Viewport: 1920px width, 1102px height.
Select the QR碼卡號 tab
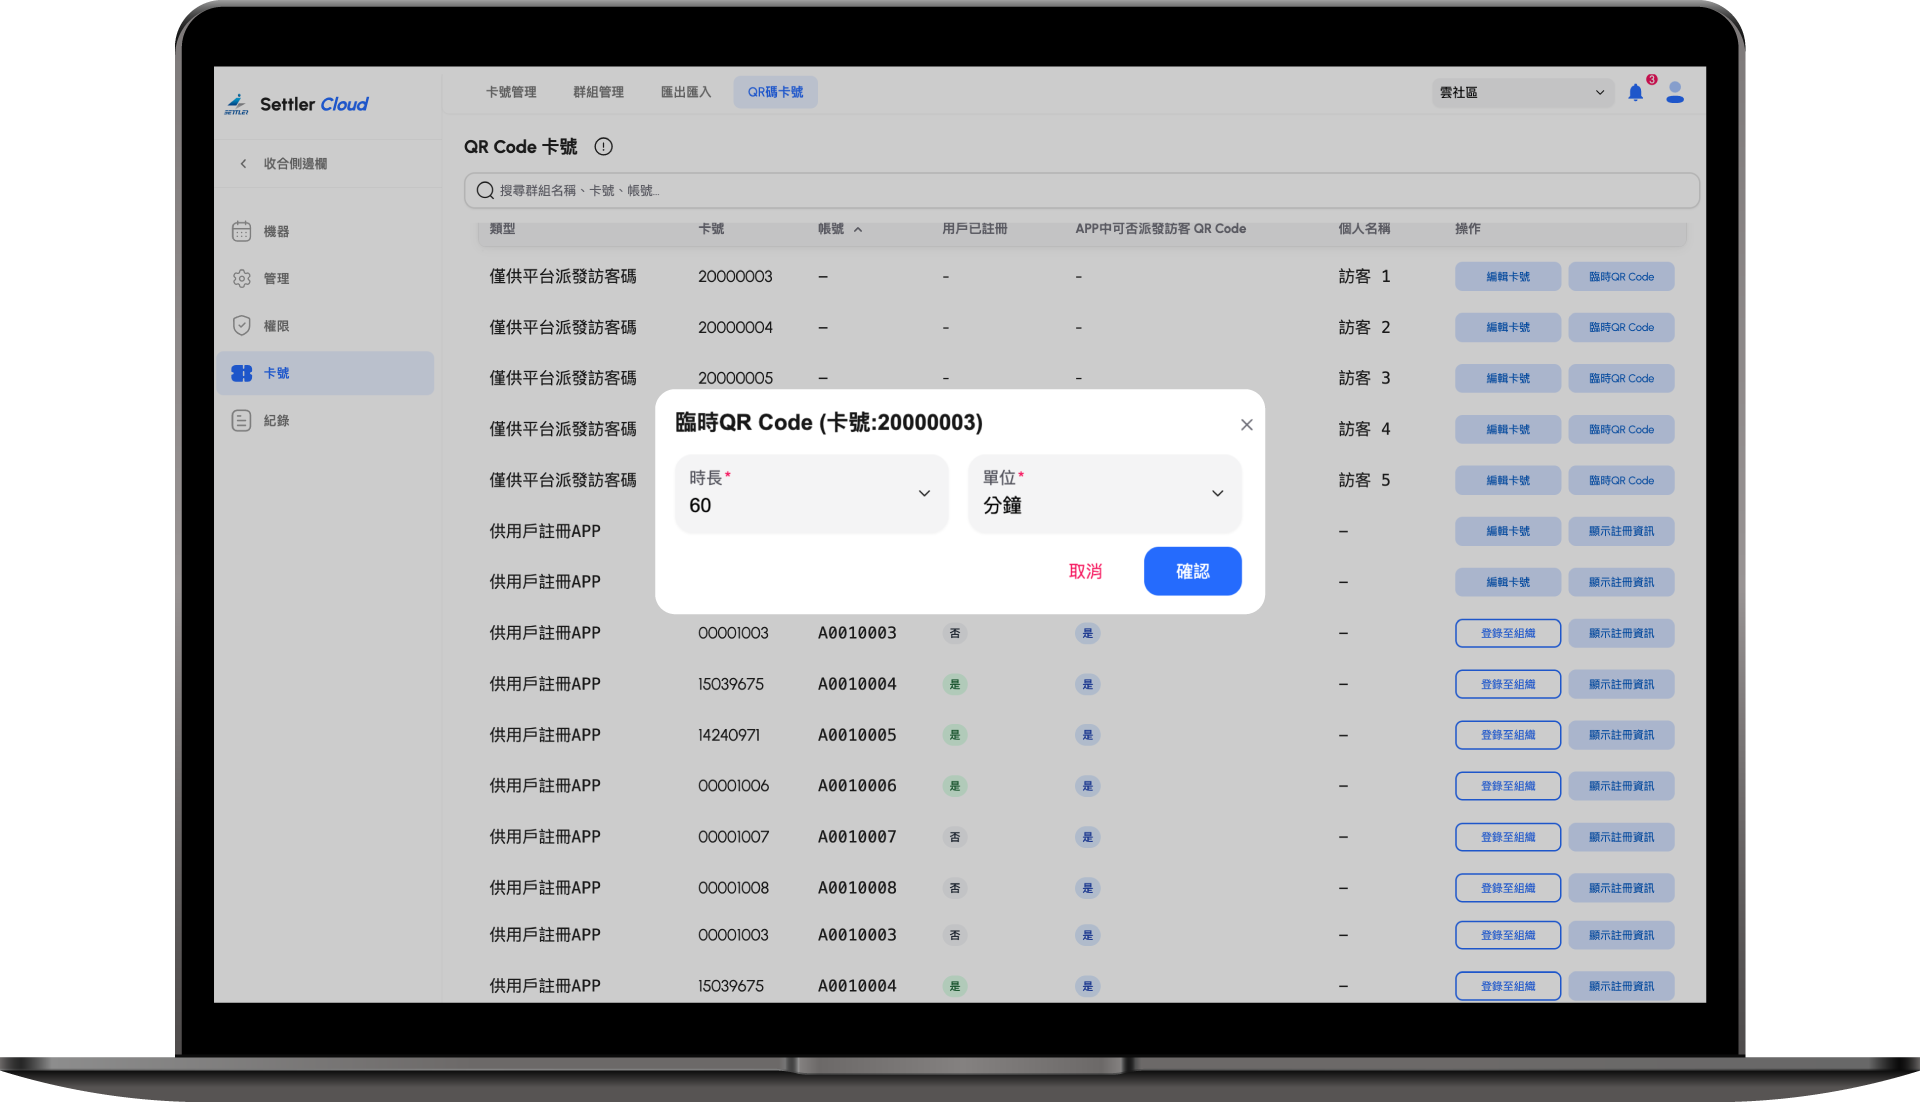(775, 92)
